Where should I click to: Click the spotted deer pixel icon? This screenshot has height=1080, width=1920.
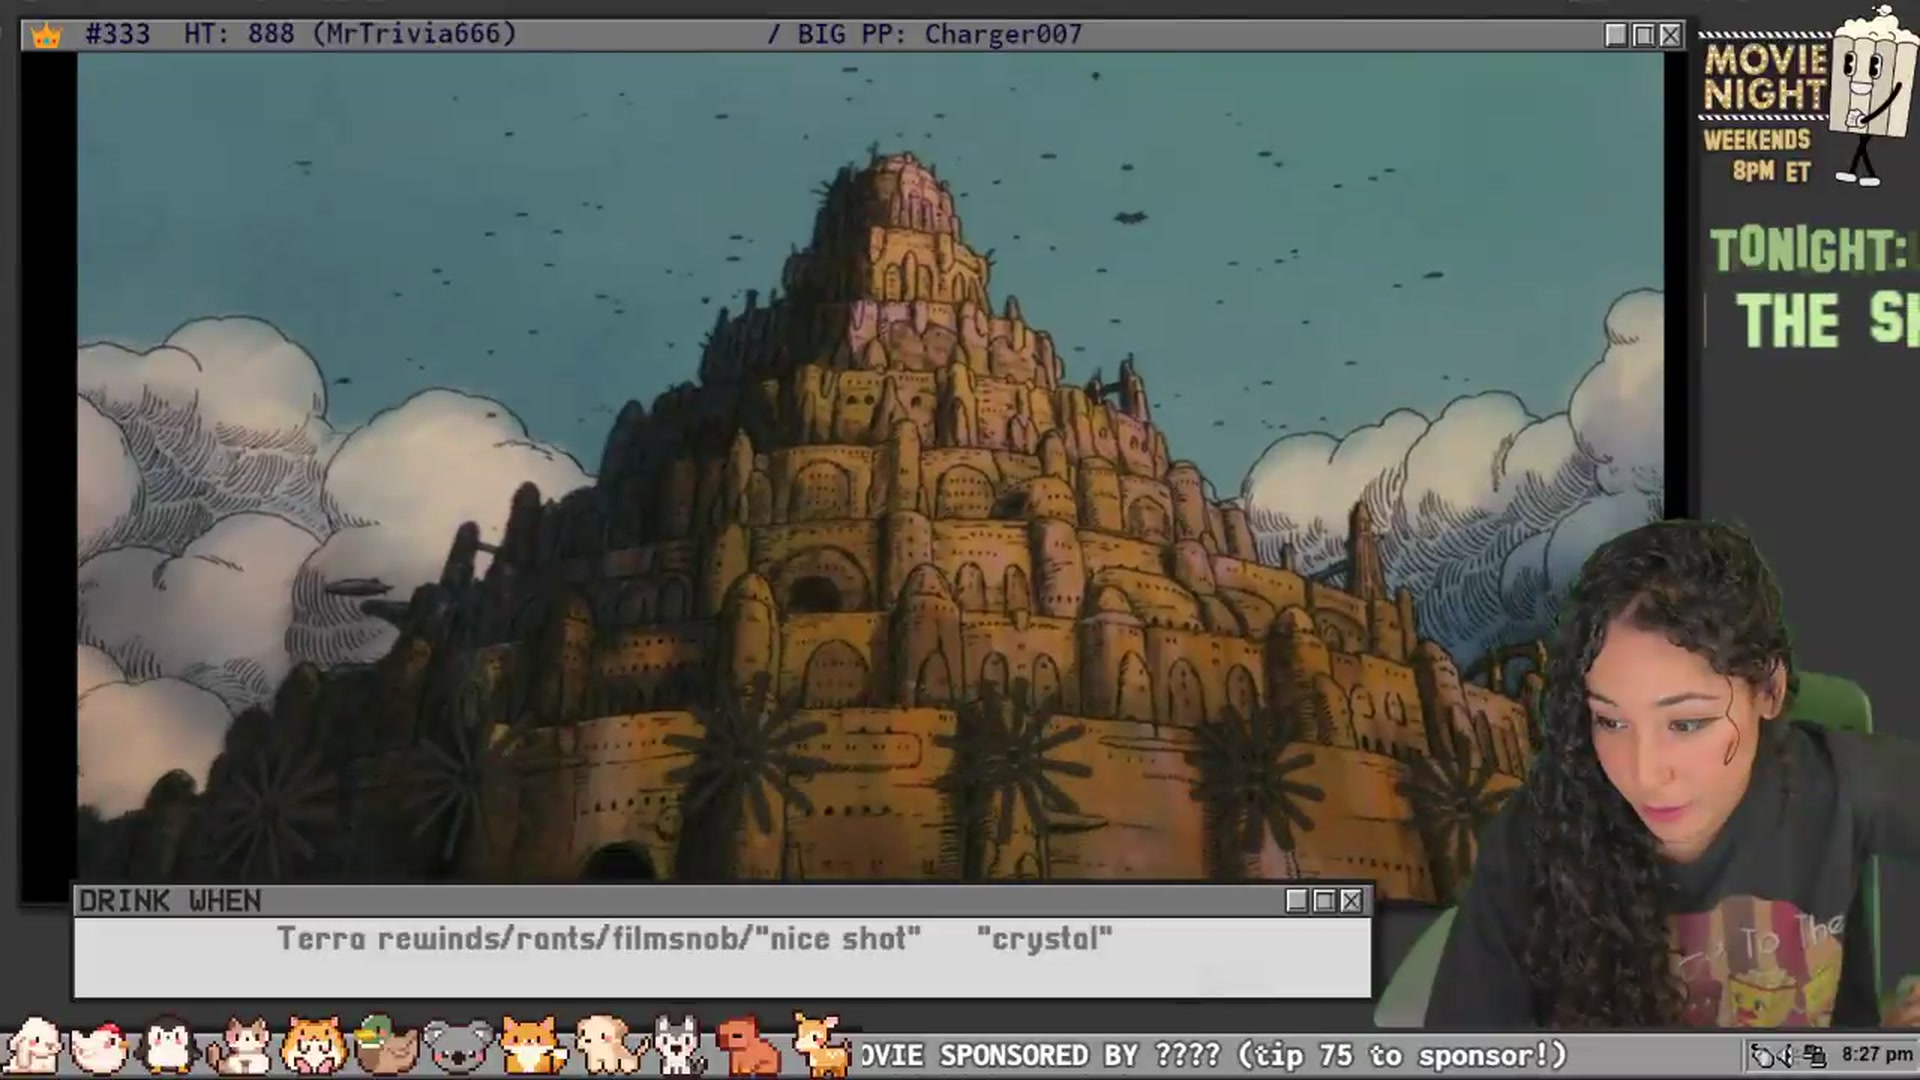coord(820,1045)
